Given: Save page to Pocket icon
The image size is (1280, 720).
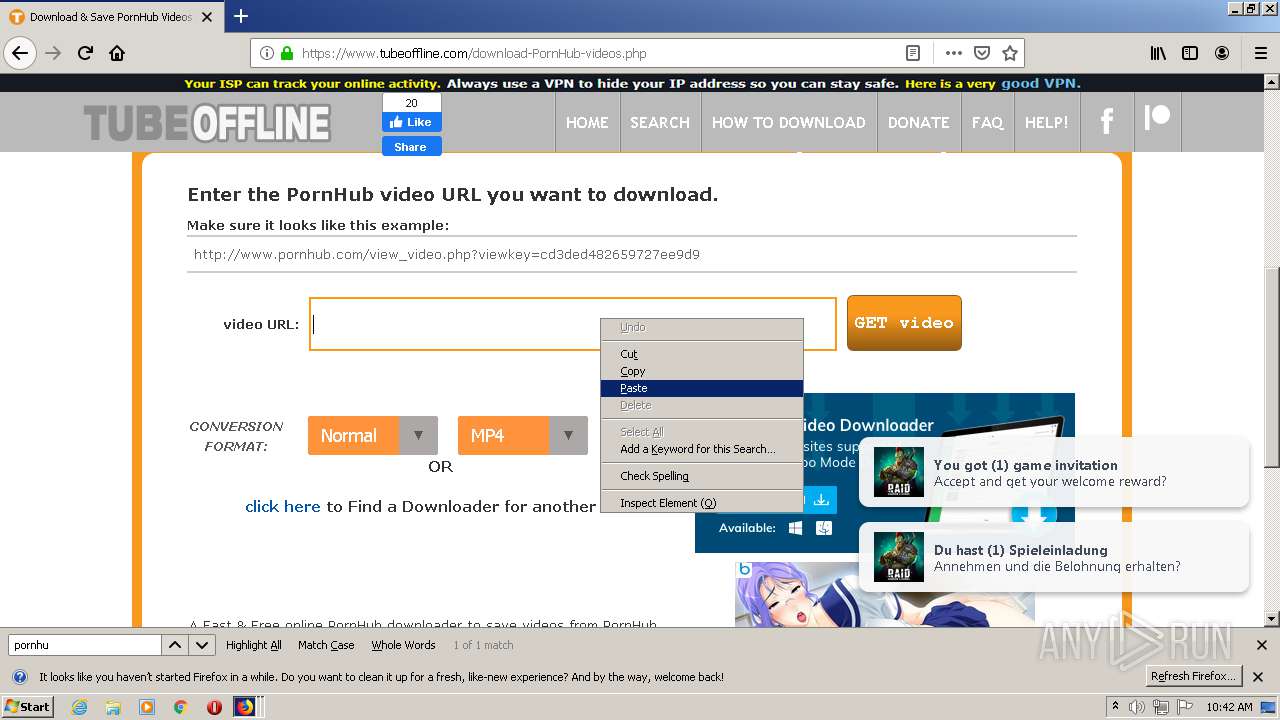Looking at the screenshot, I should point(982,53).
